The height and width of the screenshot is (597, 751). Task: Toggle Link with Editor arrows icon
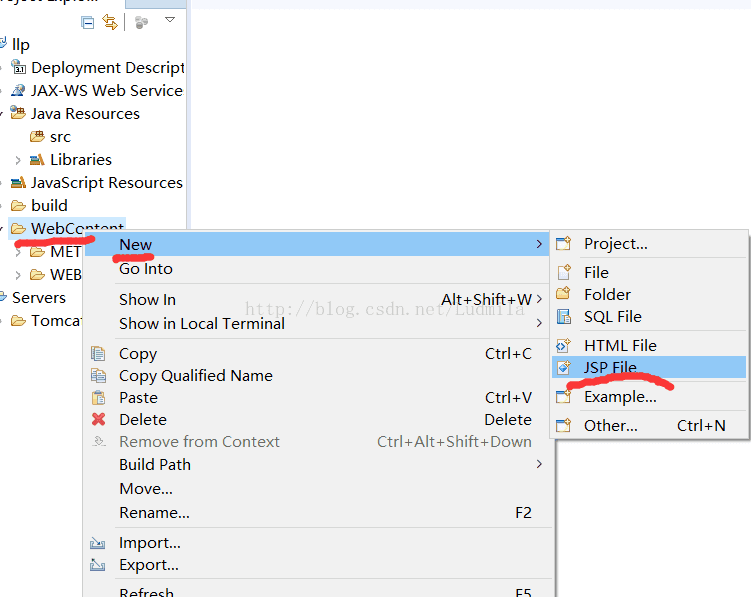click(110, 22)
